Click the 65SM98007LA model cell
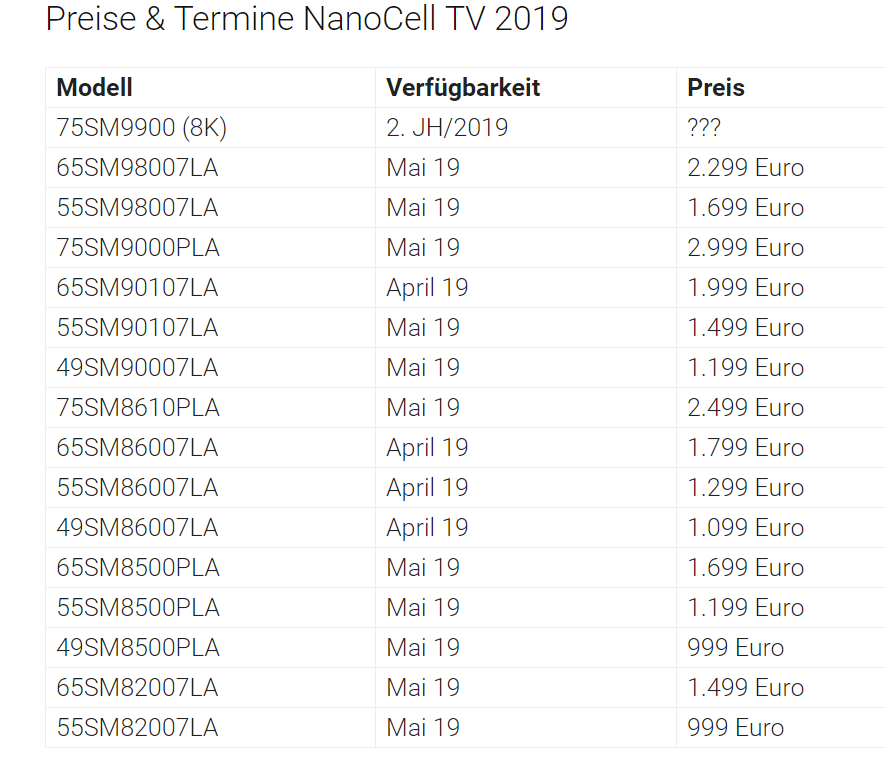Screen dimensions: 886x770 point(137,168)
